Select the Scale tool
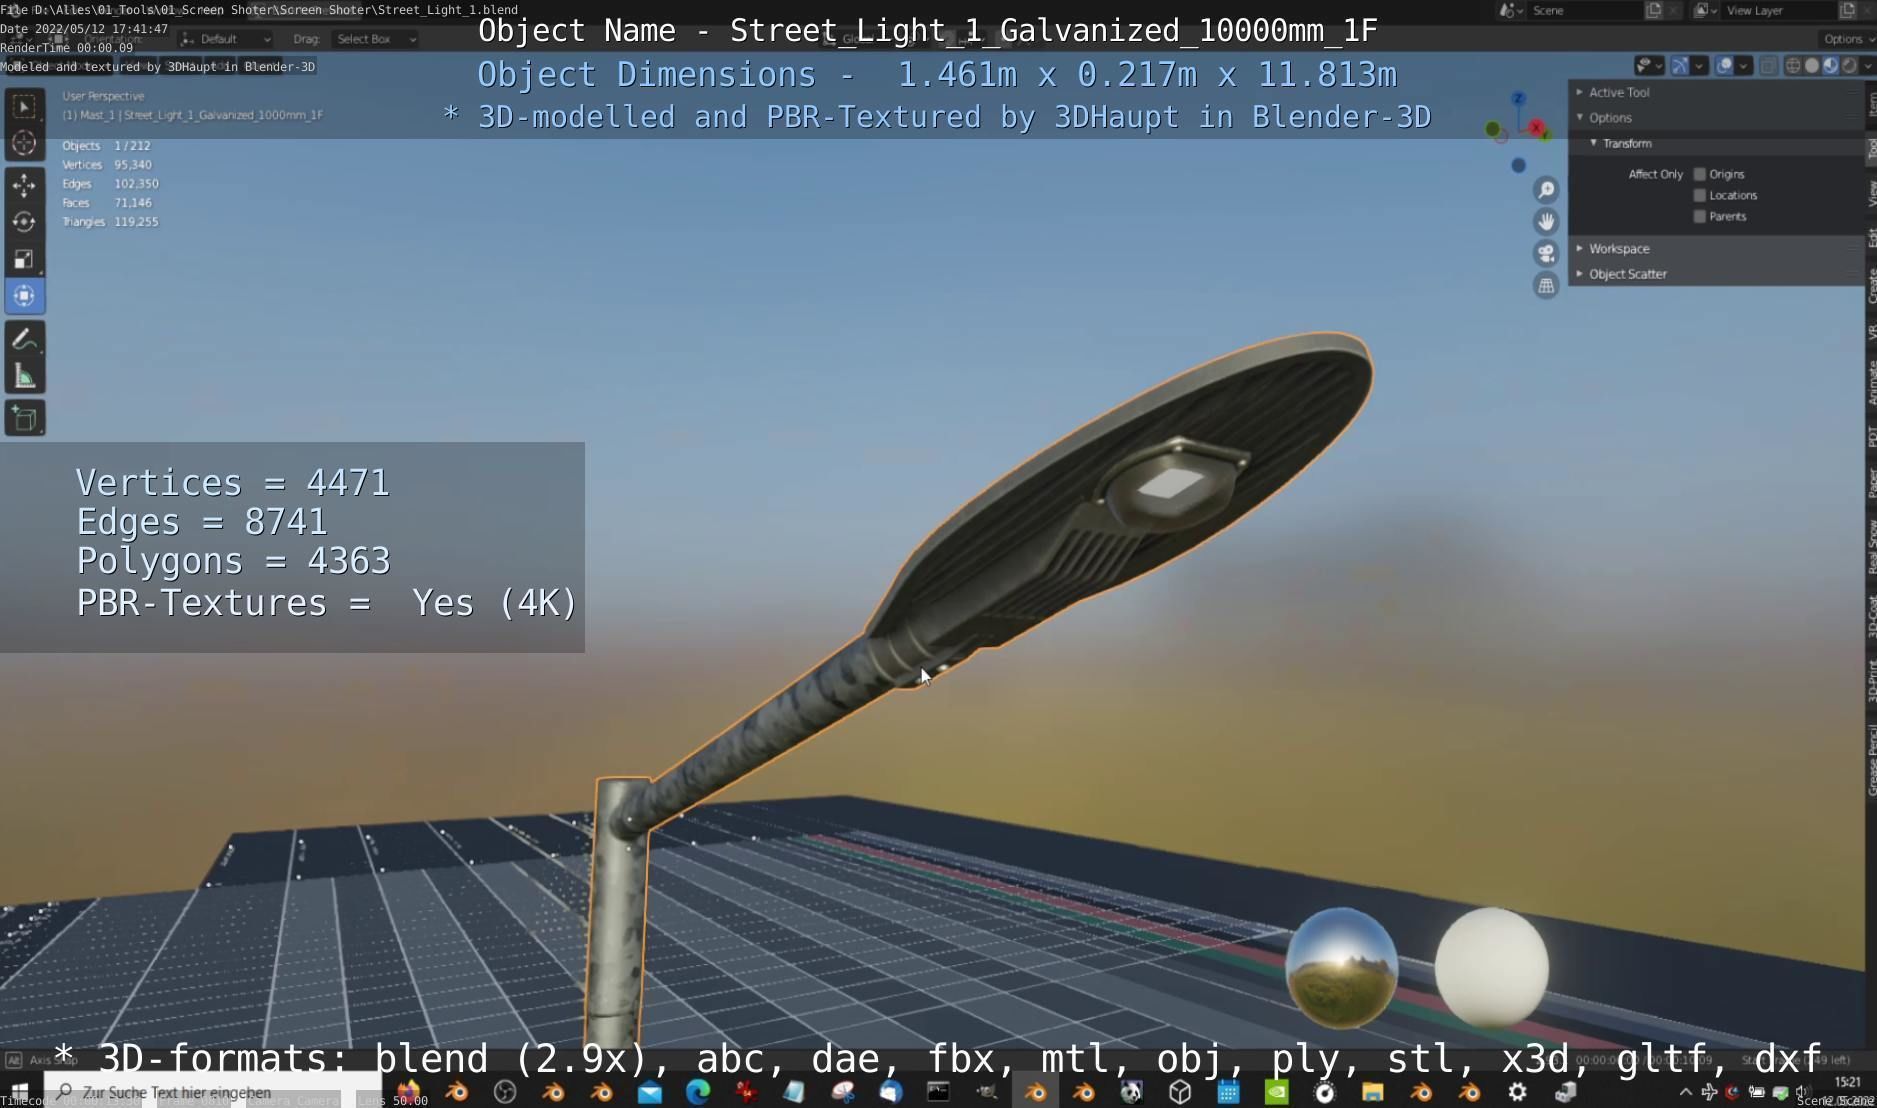The height and width of the screenshot is (1108, 1877). point(25,259)
